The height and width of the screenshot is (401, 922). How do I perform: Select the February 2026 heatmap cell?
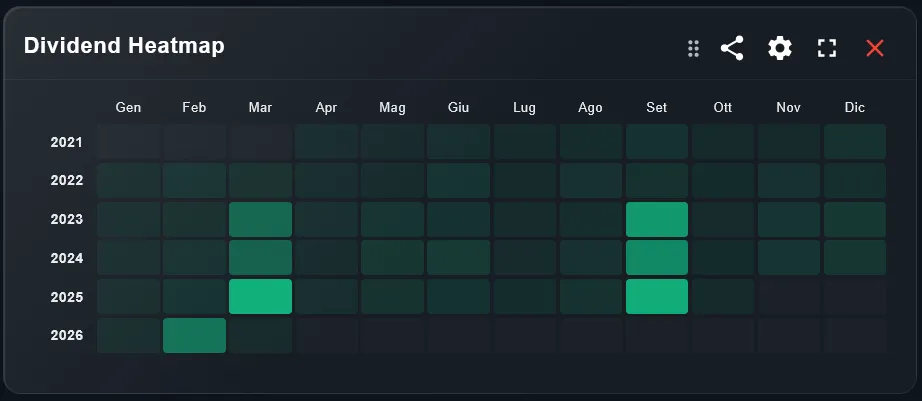click(194, 335)
